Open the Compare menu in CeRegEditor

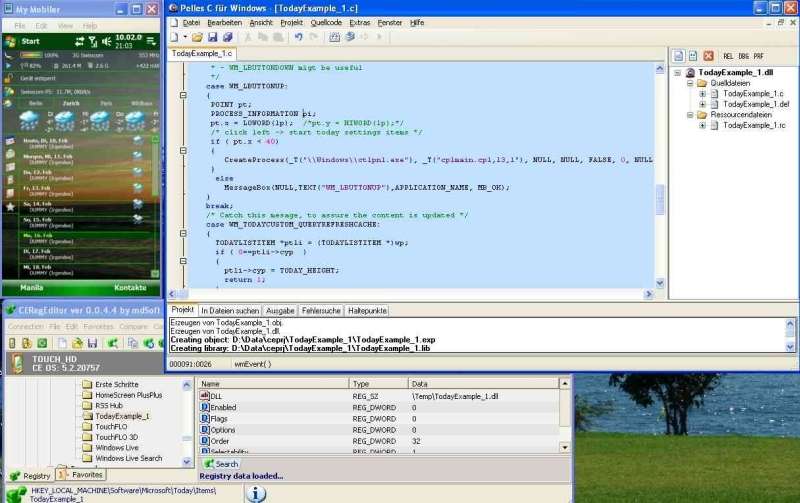[x=133, y=326]
